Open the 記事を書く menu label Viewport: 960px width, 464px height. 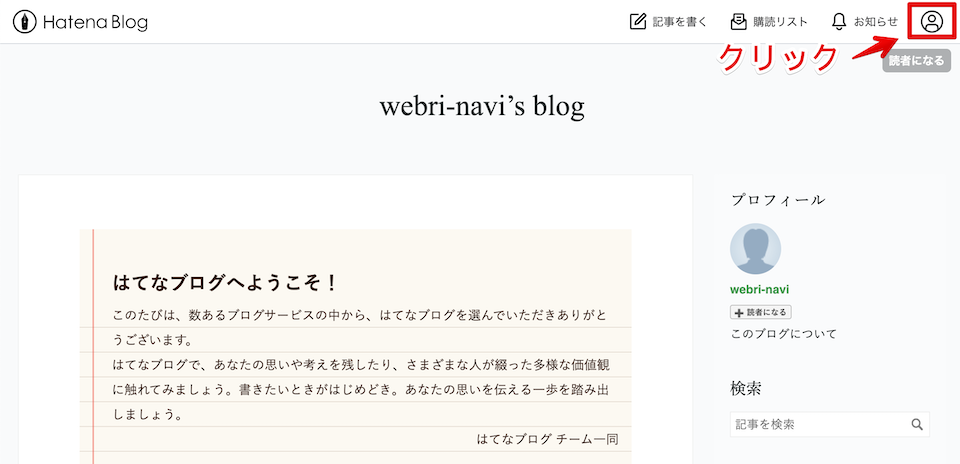tap(680, 22)
